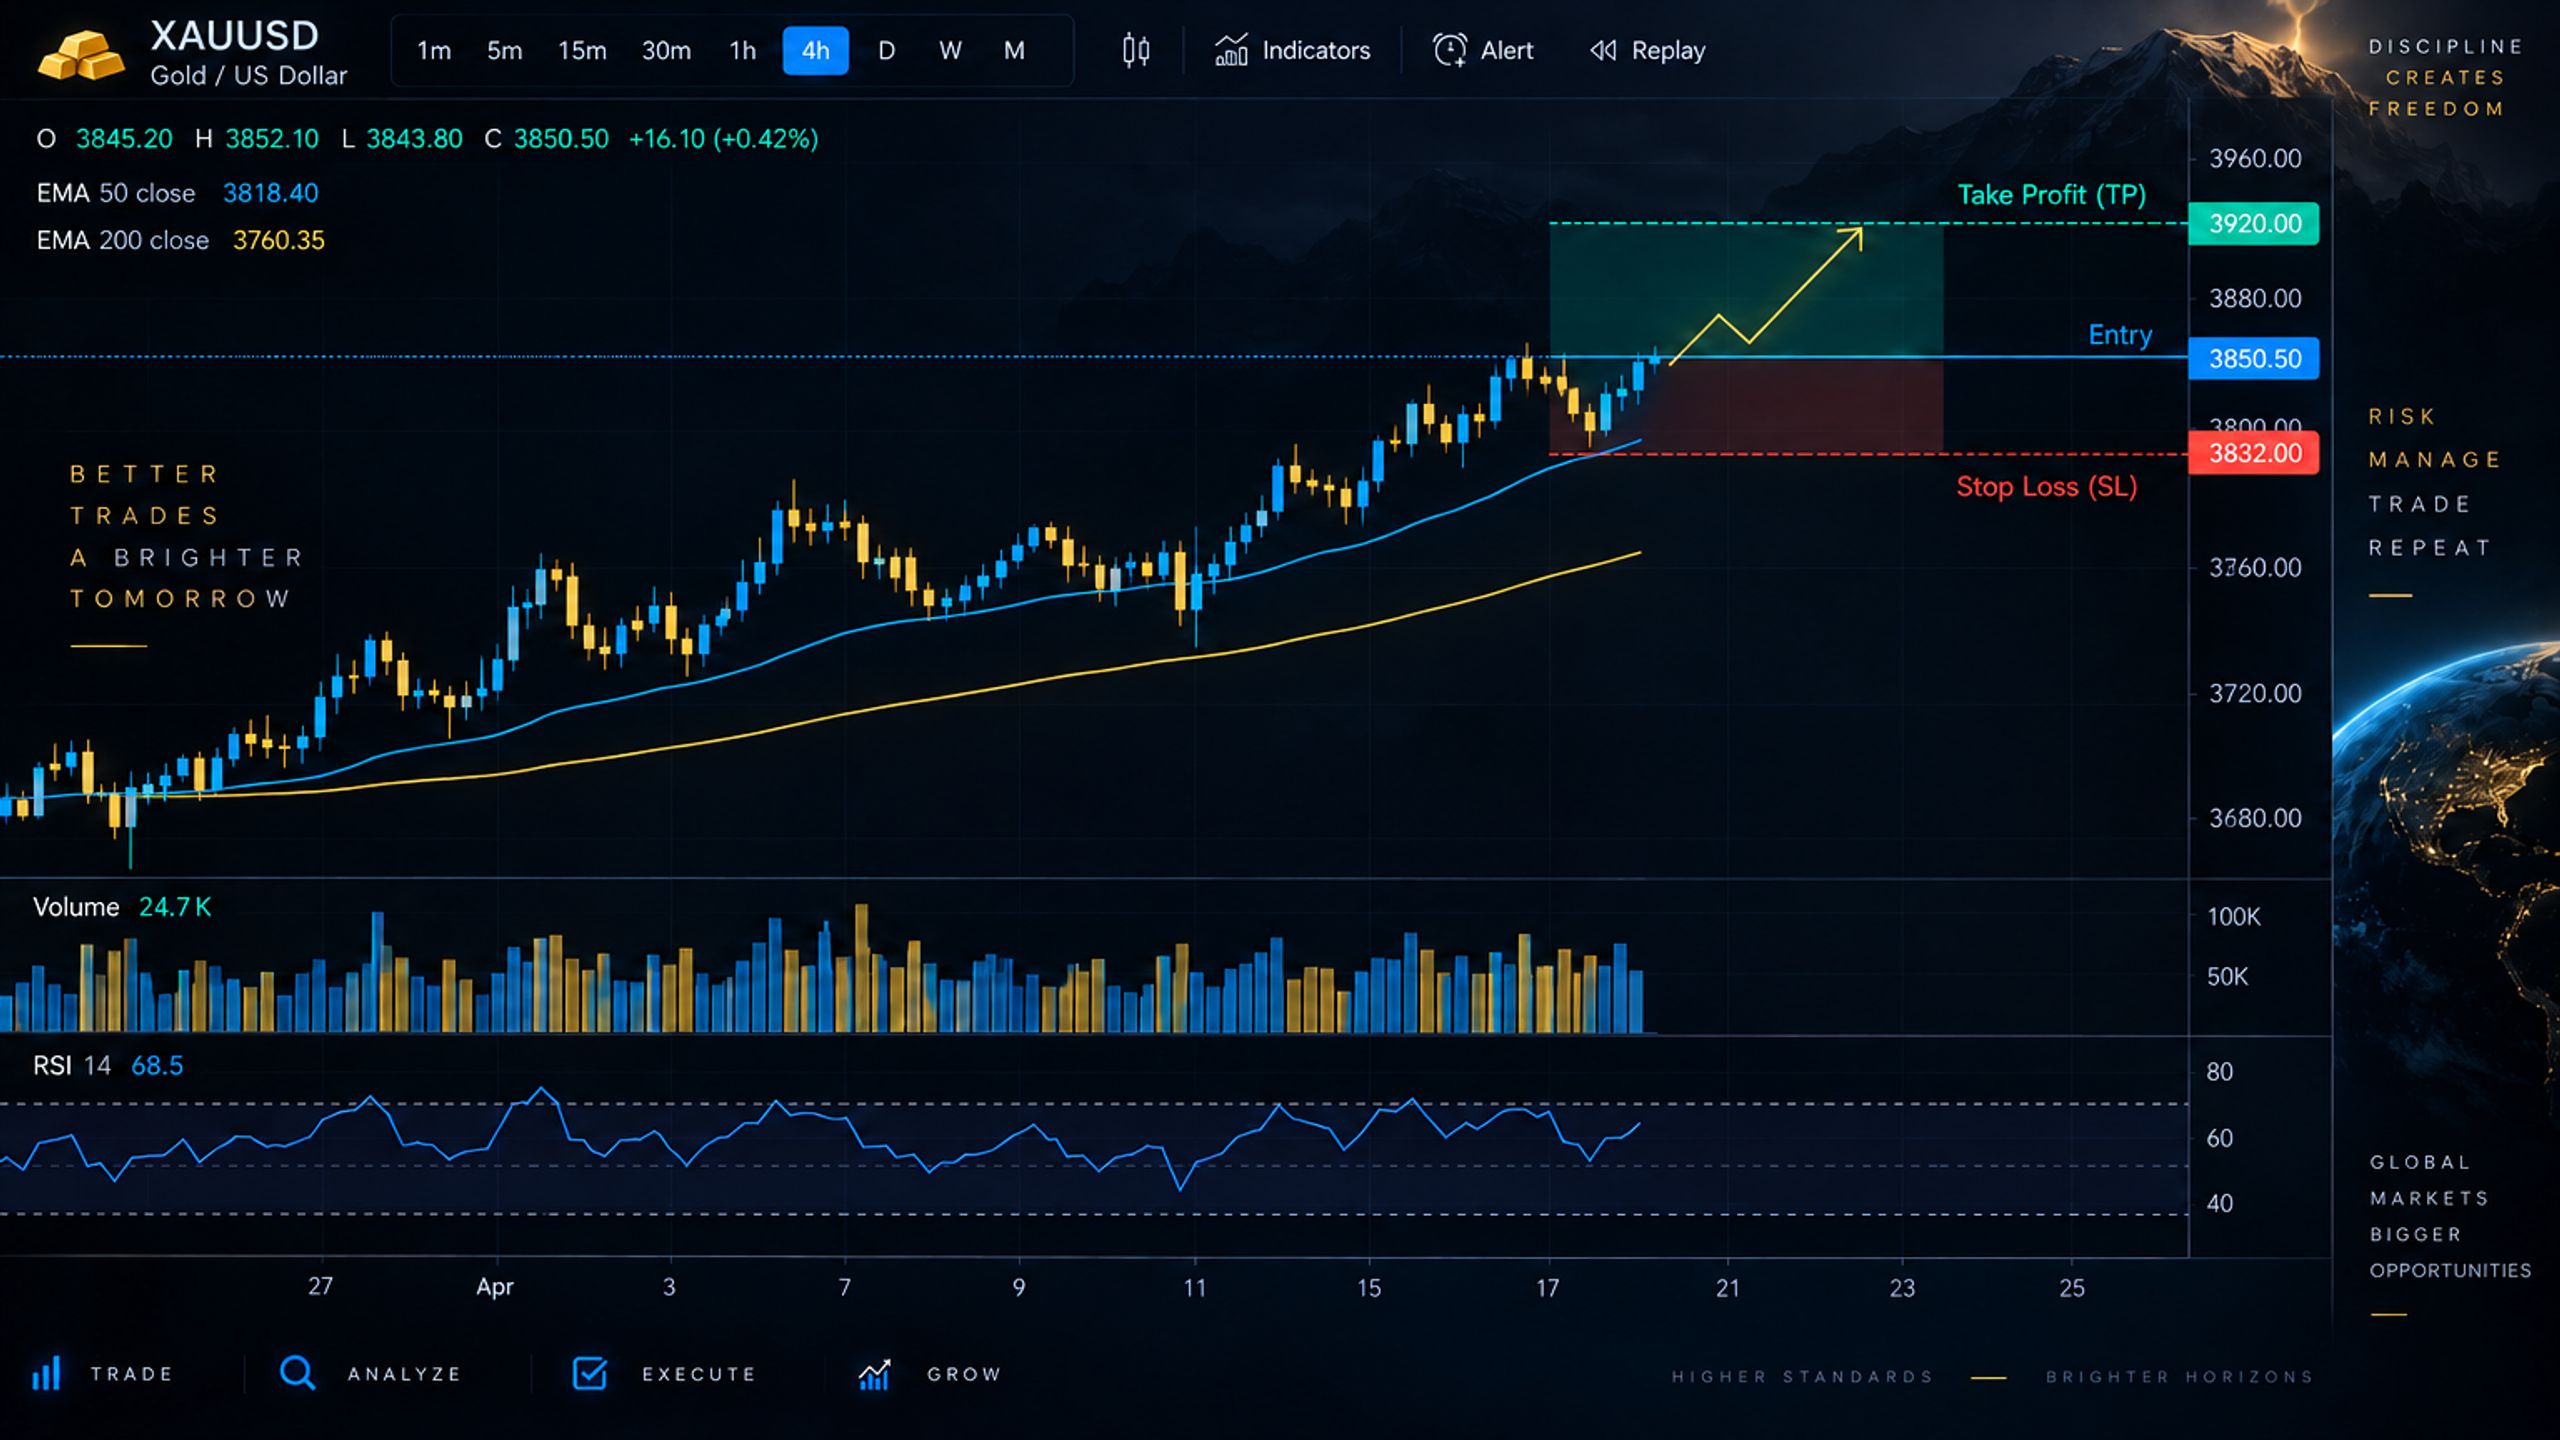Click the Replay label
Screen dimensions: 2560x1440
point(1668,51)
